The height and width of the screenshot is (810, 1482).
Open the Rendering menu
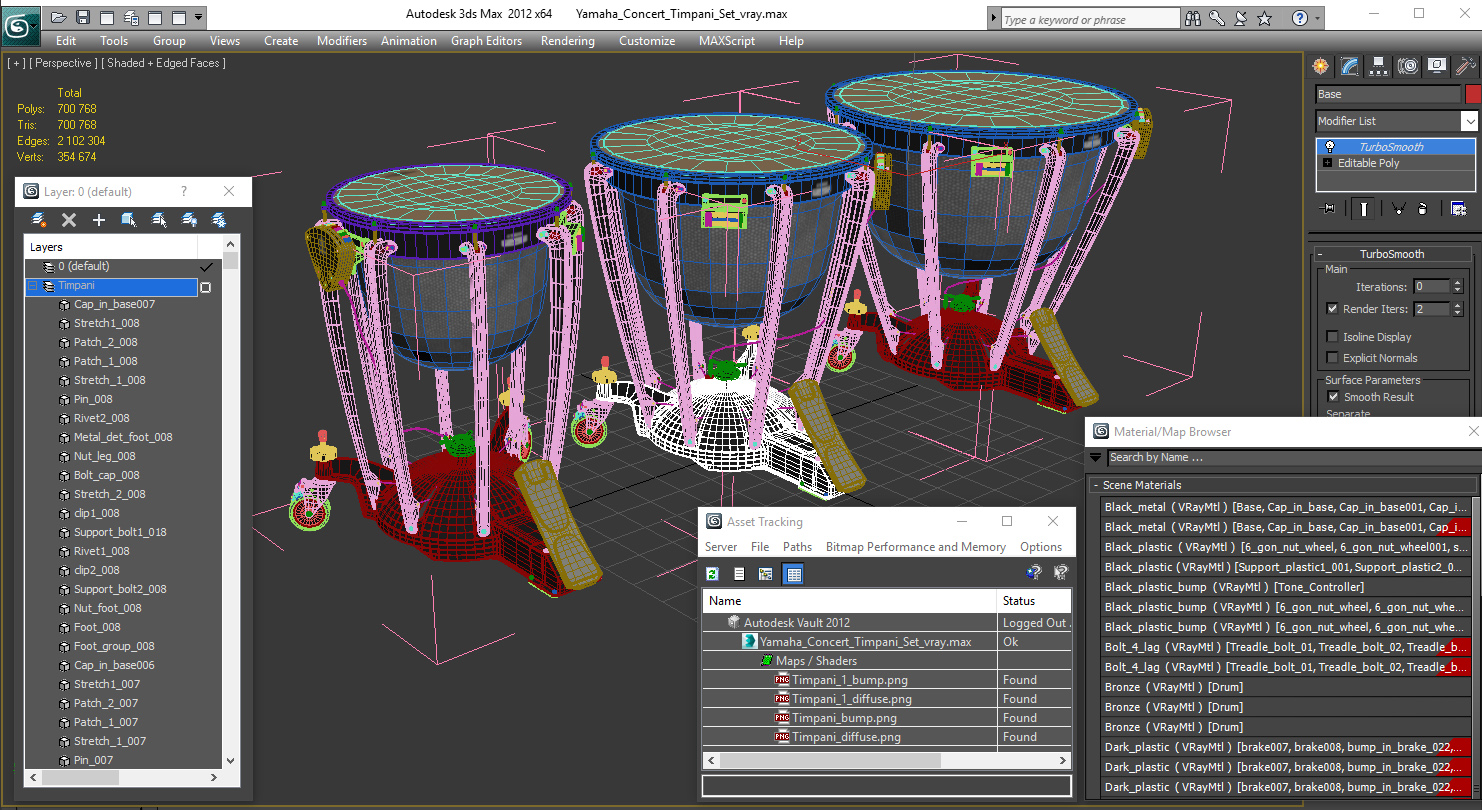point(567,41)
